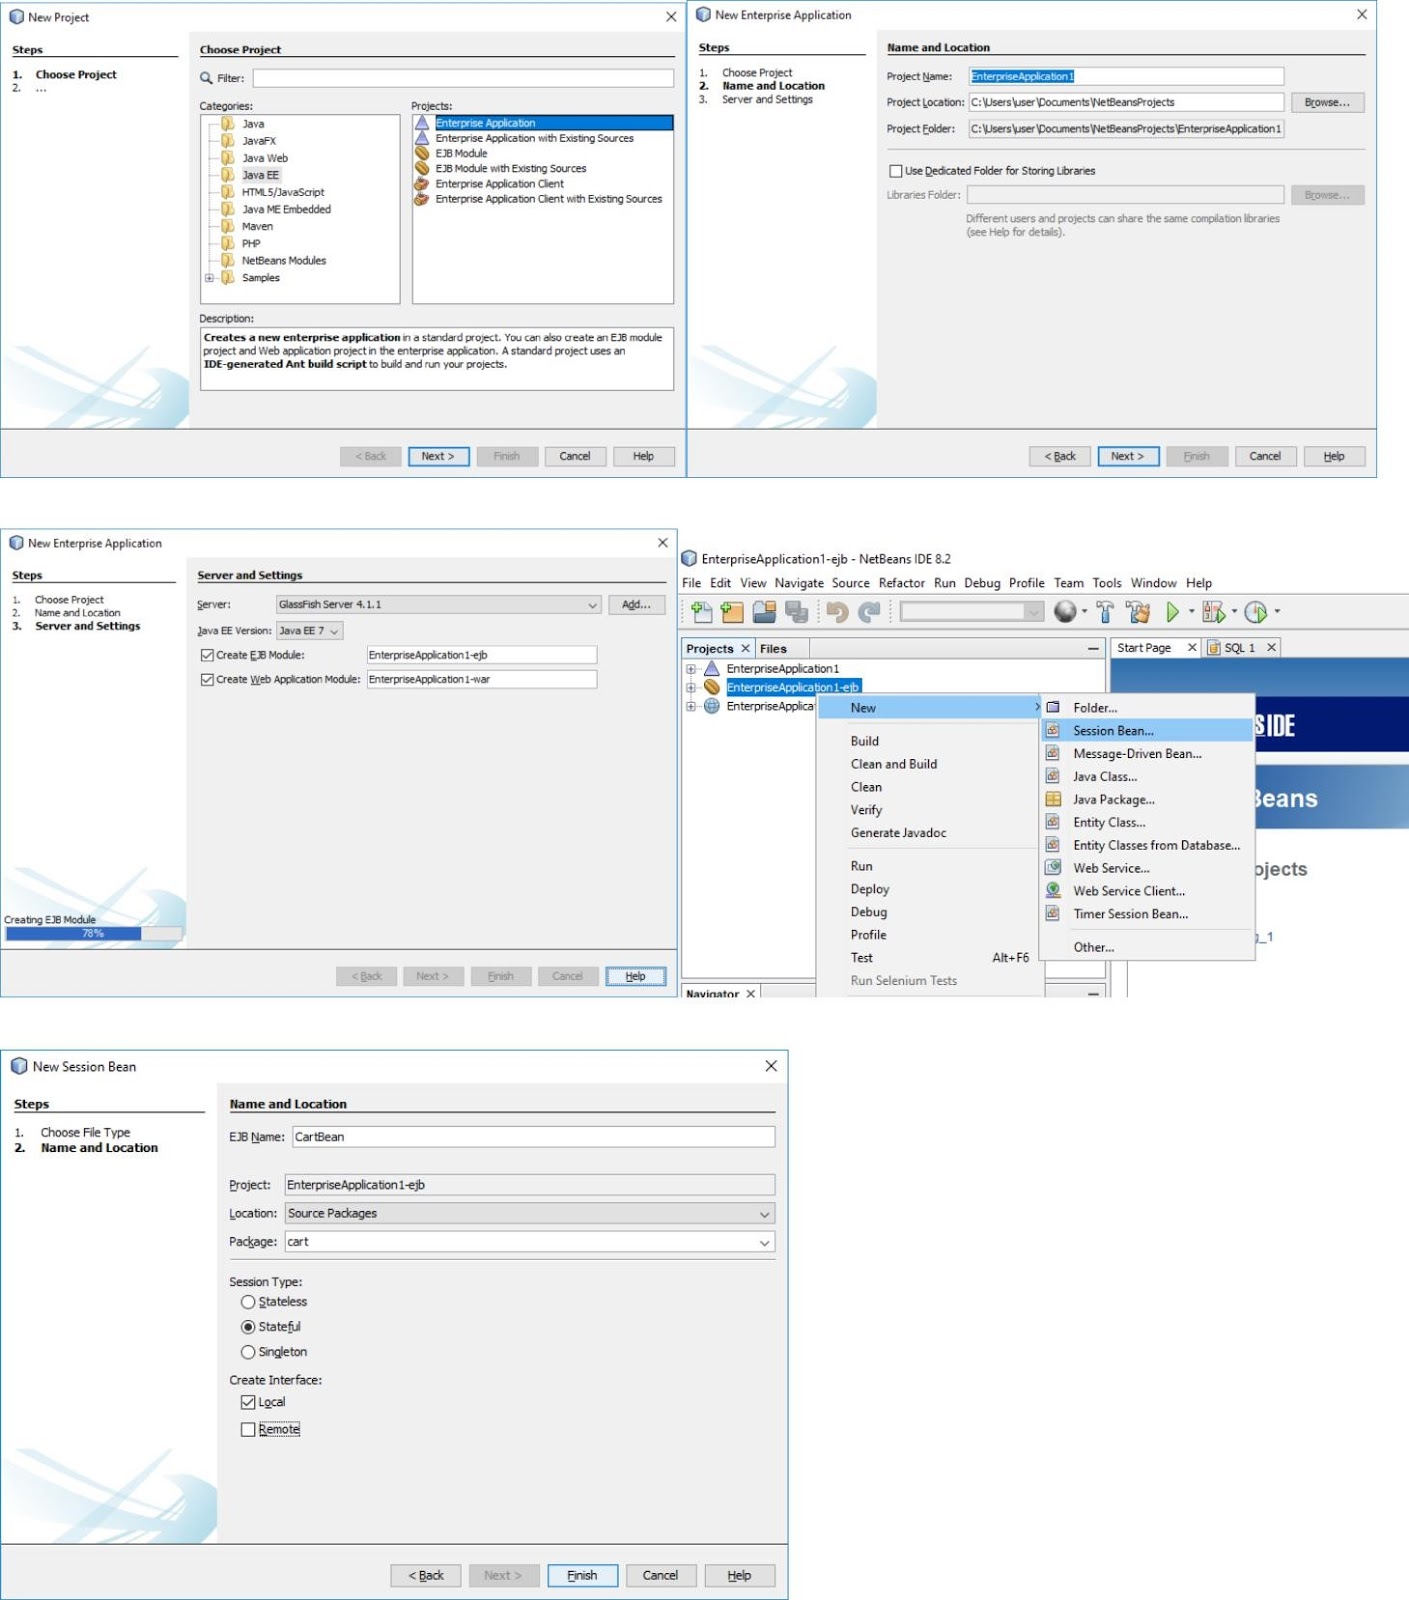Click the EJB Module project type icon
Viewport: 1409px width, 1600px height.
tap(422, 153)
